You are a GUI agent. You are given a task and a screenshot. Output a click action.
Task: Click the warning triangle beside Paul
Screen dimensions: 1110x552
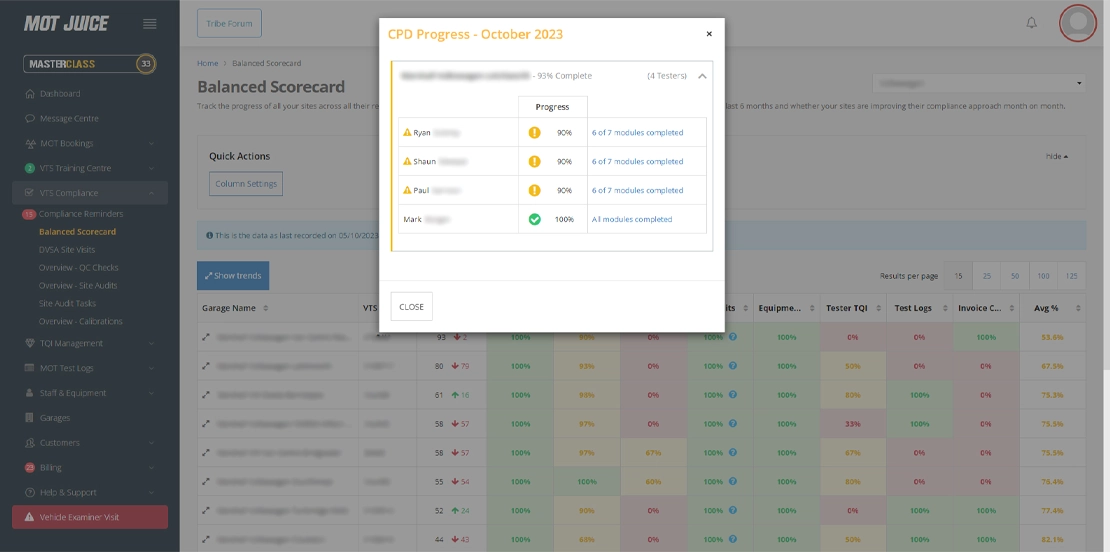tap(407, 190)
